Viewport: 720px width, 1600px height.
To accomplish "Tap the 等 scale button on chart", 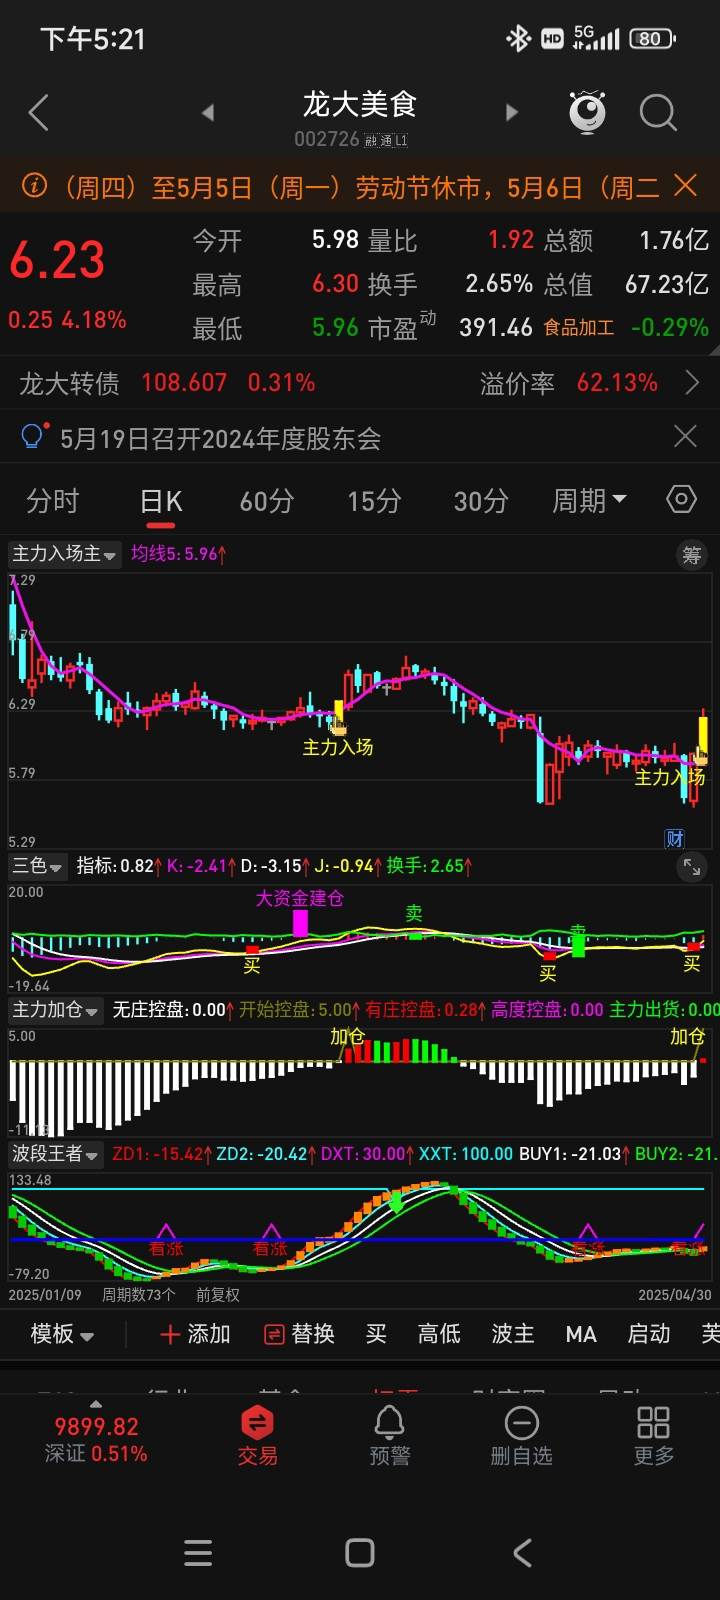I will pyautogui.click(x=692, y=555).
